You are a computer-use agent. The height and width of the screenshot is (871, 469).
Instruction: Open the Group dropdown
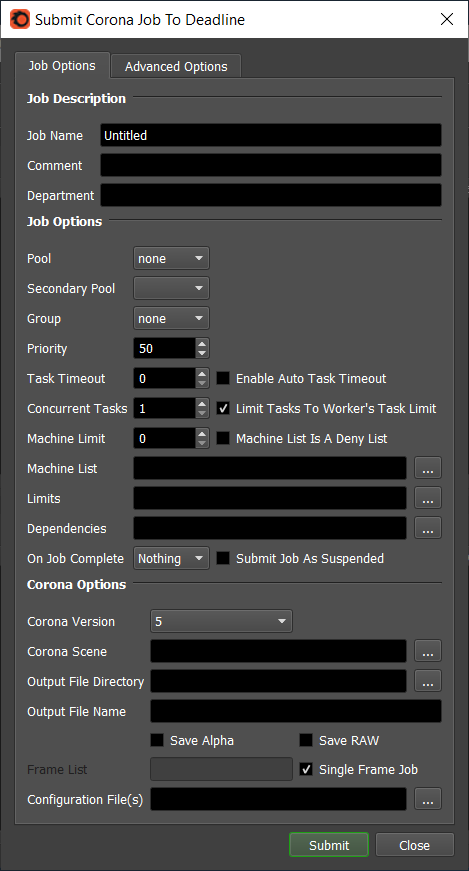(x=171, y=318)
